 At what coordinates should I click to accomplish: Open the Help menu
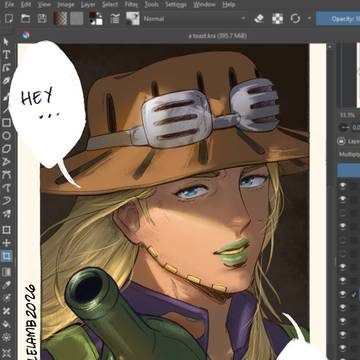229,5
